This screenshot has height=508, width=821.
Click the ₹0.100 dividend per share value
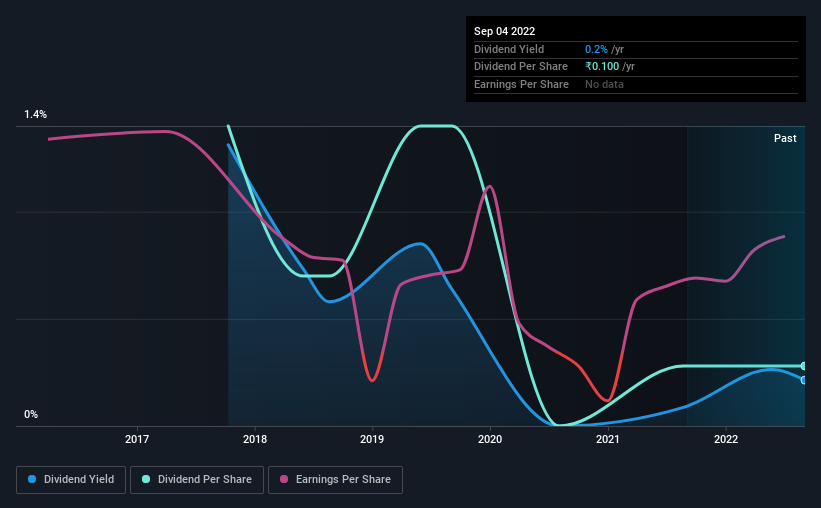(x=602, y=67)
